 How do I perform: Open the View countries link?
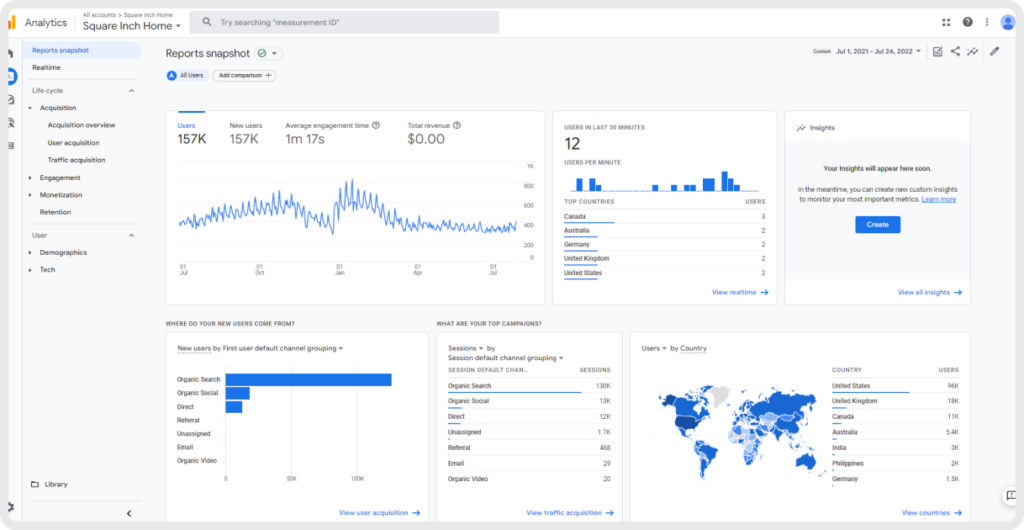pyautogui.click(x=932, y=513)
